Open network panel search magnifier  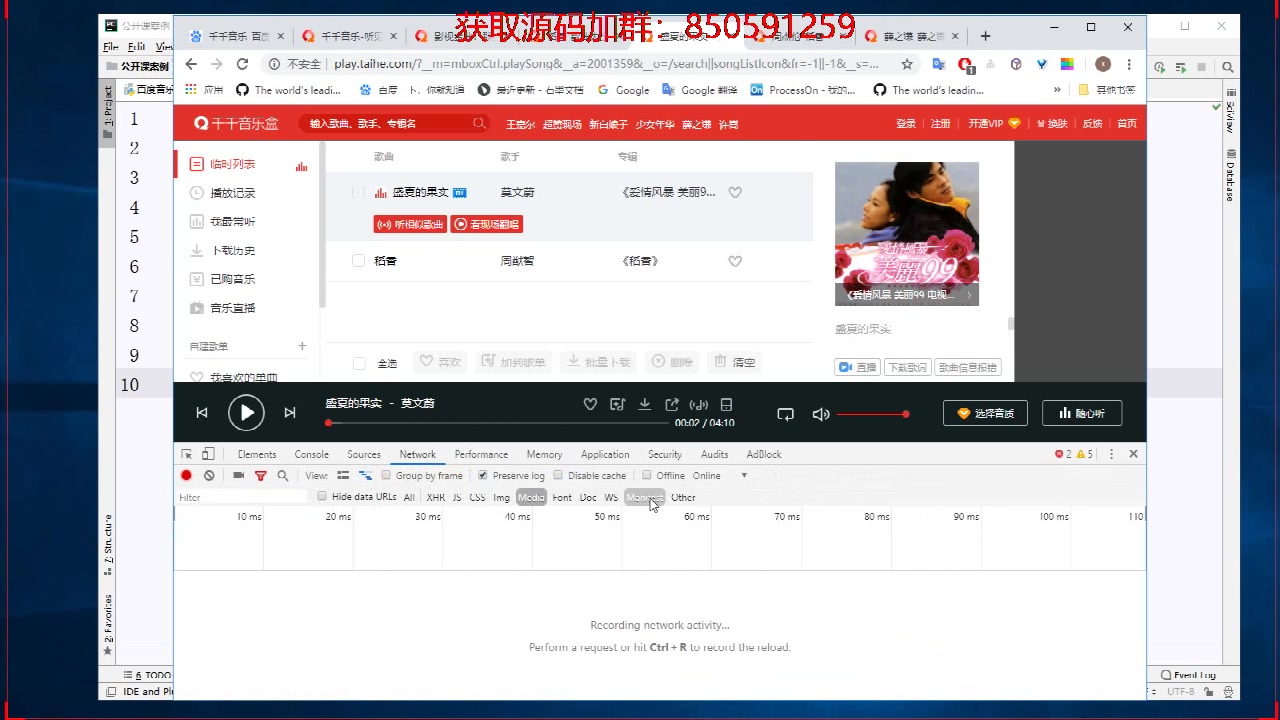[x=282, y=475]
